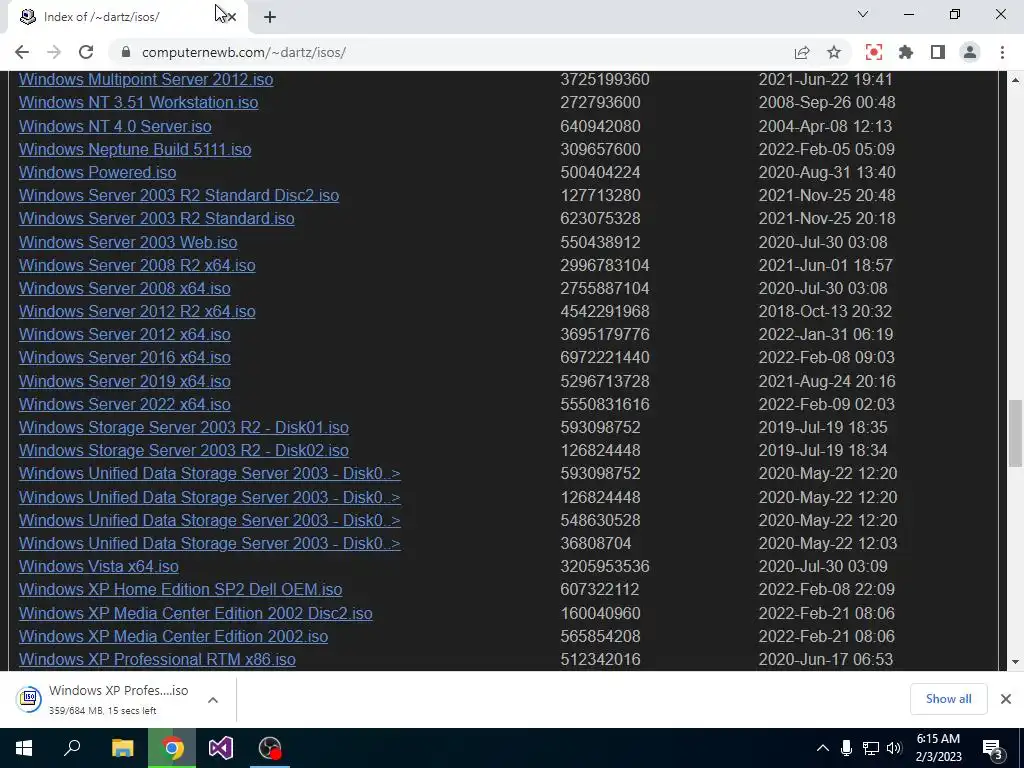Viewport: 1024px width, 768px height.
Task: Close the Index of /~dartz/isos/ tab
Action: [x=230, y=17]
